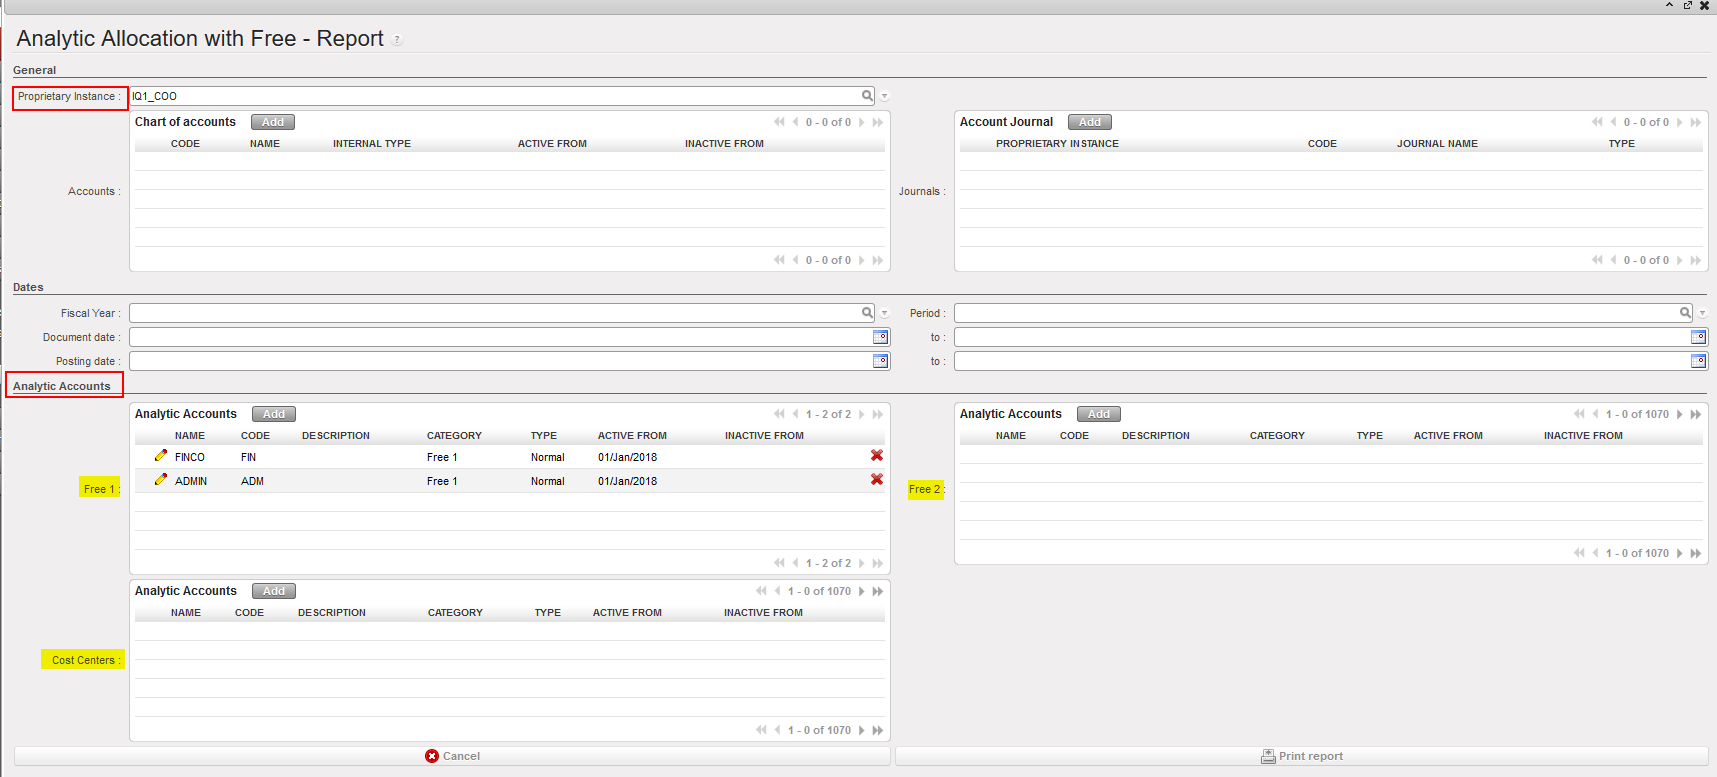Add an analytic account to Cost Centers
The width and height of the screenshot is (1717, 777).
point(273,591)
